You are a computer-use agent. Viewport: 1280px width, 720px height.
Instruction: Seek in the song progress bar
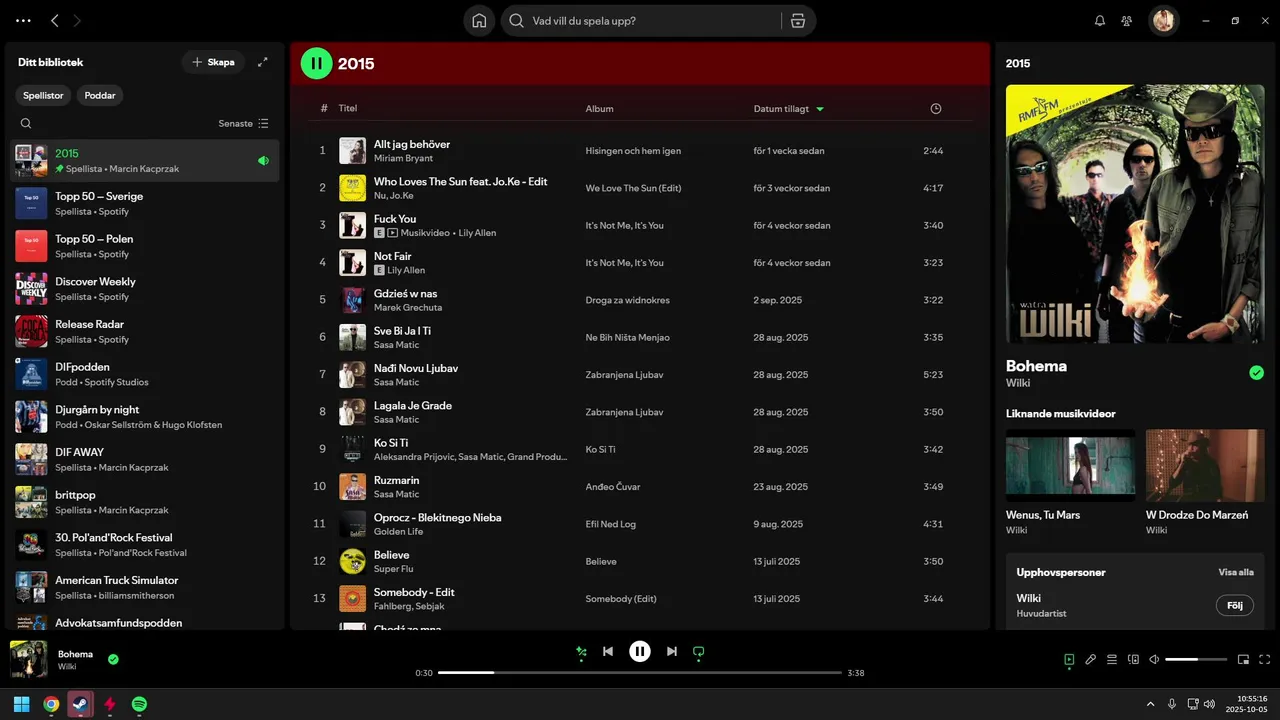[x=640, y=673]
